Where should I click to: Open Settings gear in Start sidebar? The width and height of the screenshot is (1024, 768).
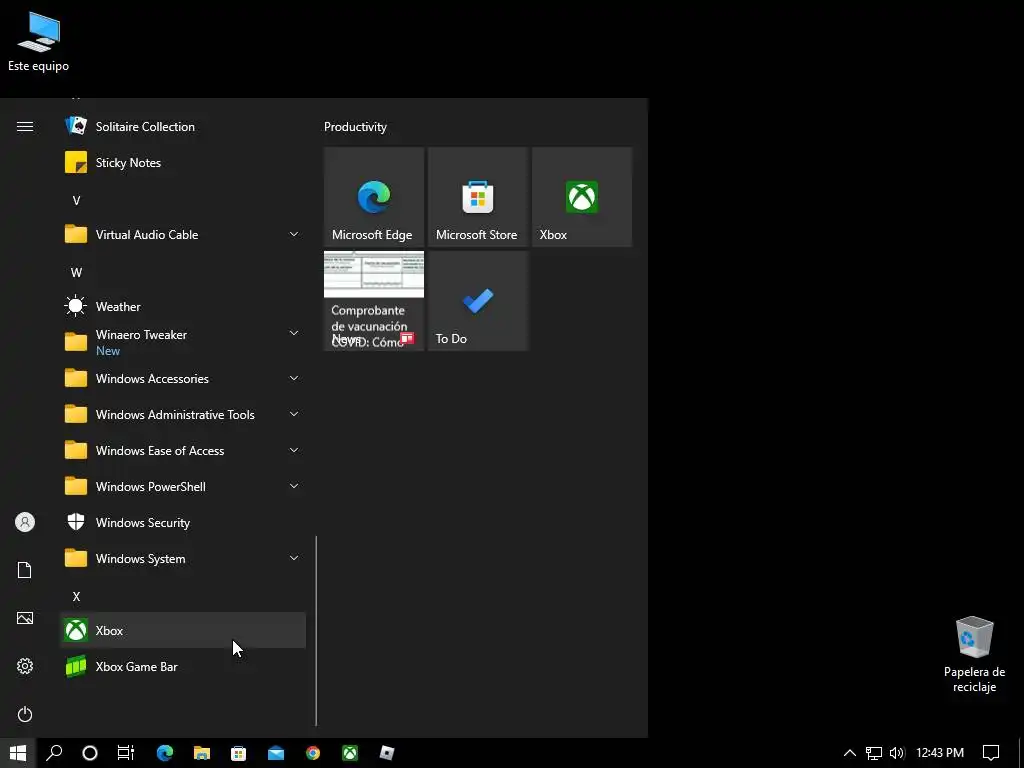pos(25,666)
